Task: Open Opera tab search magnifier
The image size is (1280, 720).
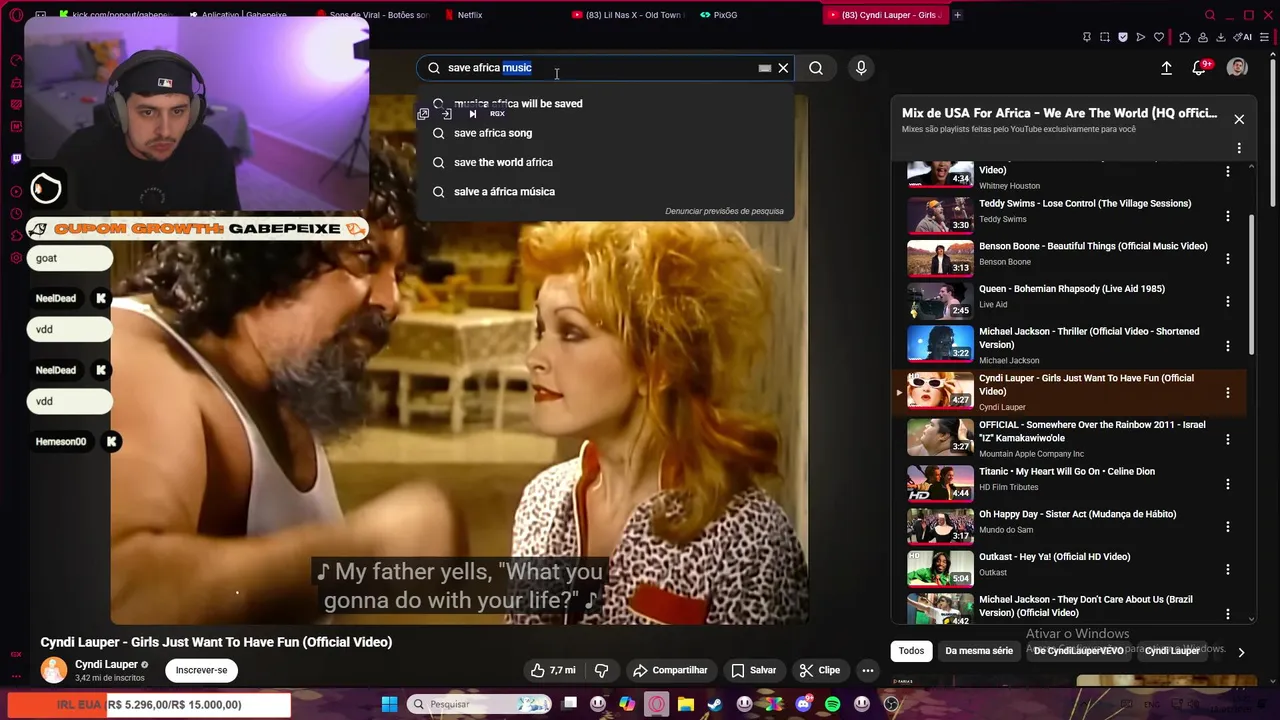Action: pos(1210,15)
